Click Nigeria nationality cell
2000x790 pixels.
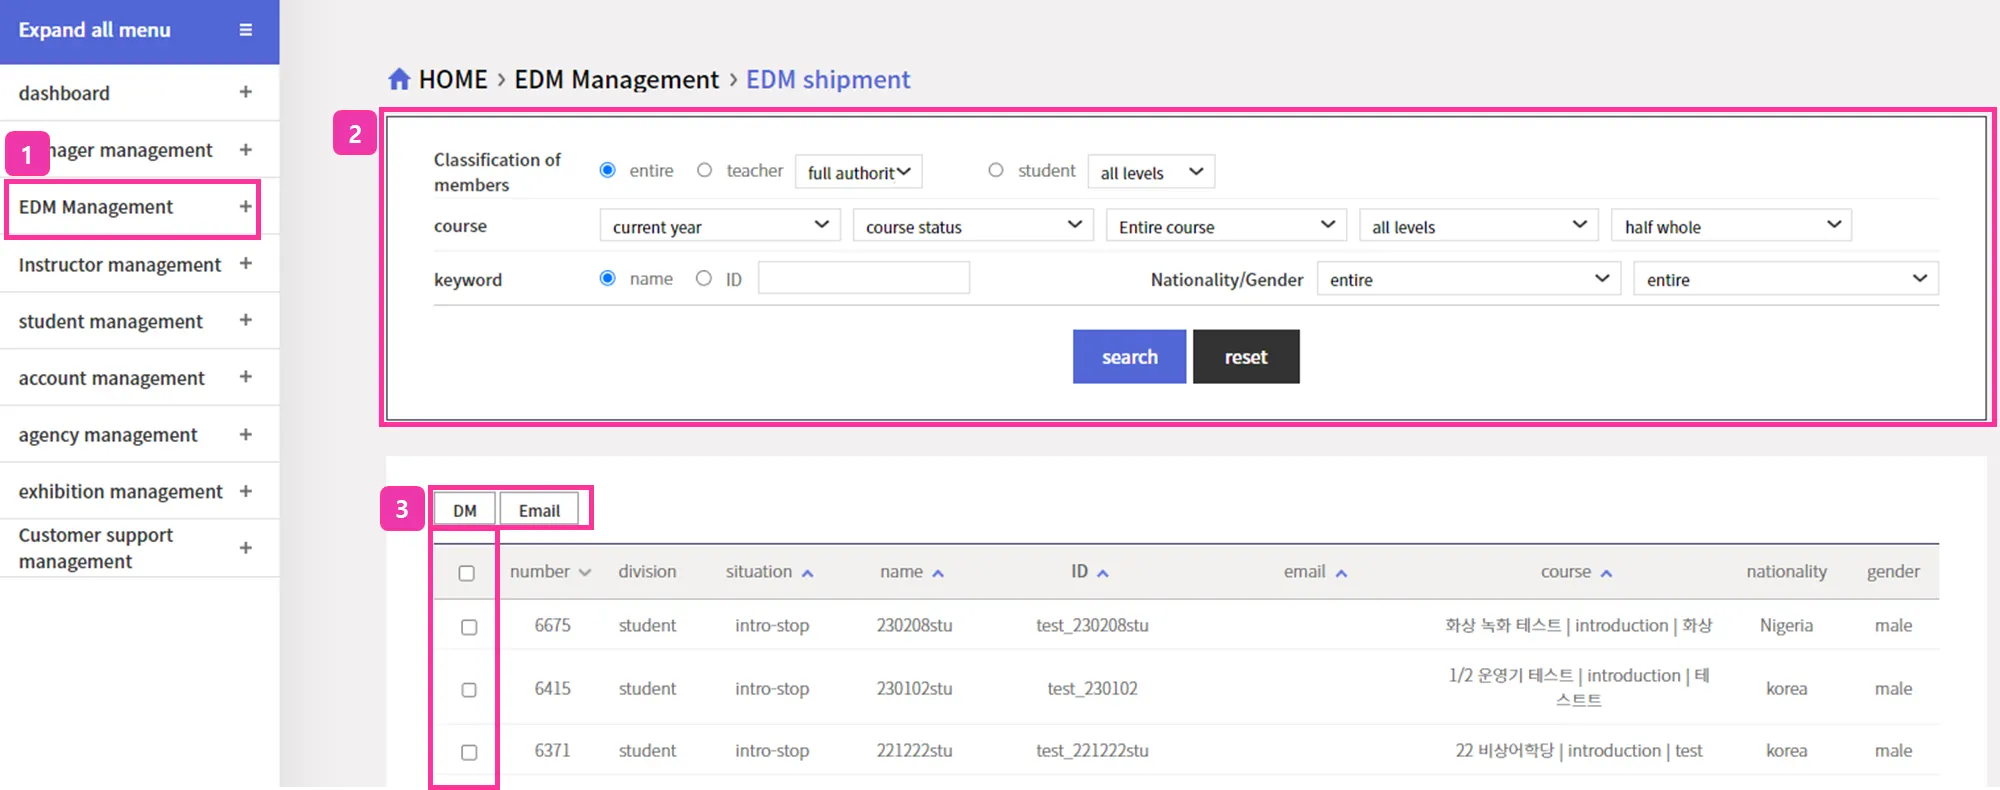point(1786,626)
